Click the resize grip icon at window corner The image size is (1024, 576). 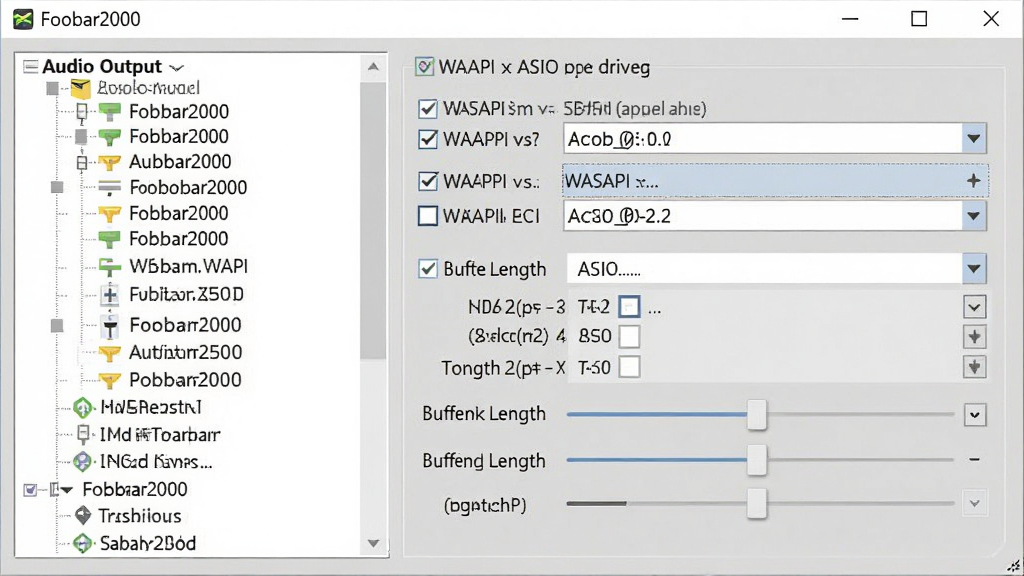click(x=1013, y=566)
